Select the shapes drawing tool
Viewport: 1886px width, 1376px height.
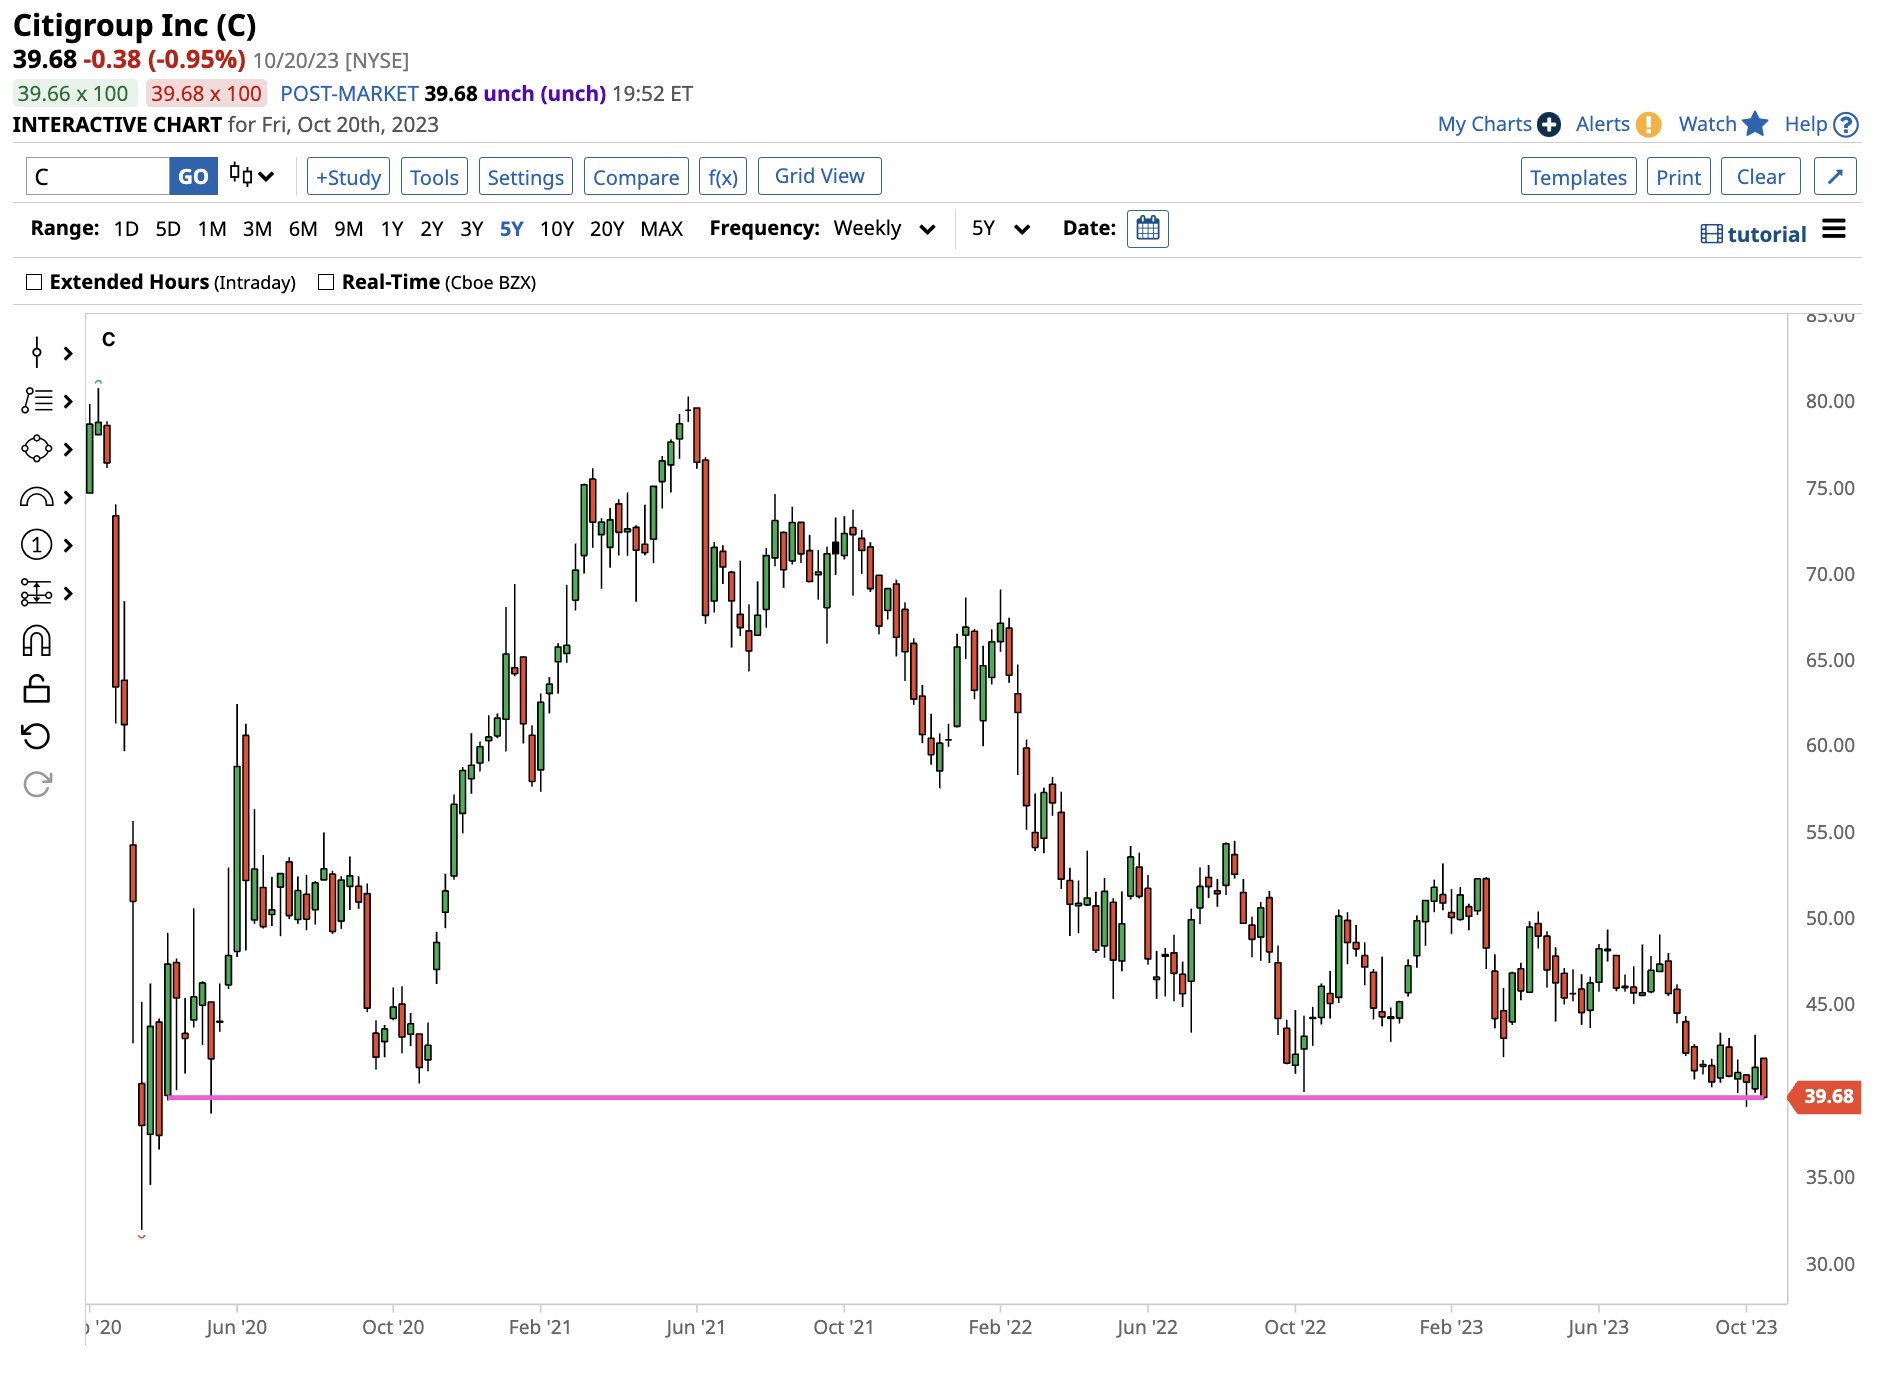(x=37, y=449)
